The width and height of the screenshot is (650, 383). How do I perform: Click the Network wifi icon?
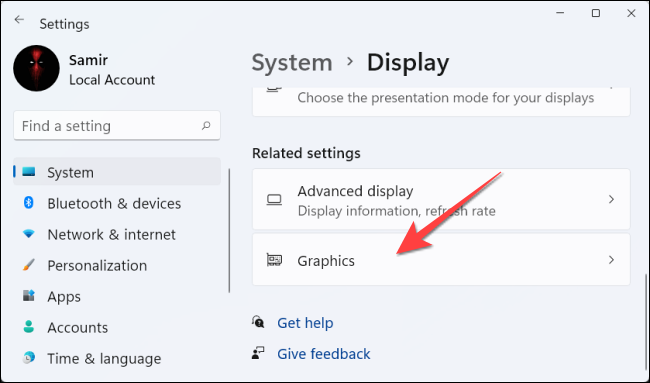[29, 234]
